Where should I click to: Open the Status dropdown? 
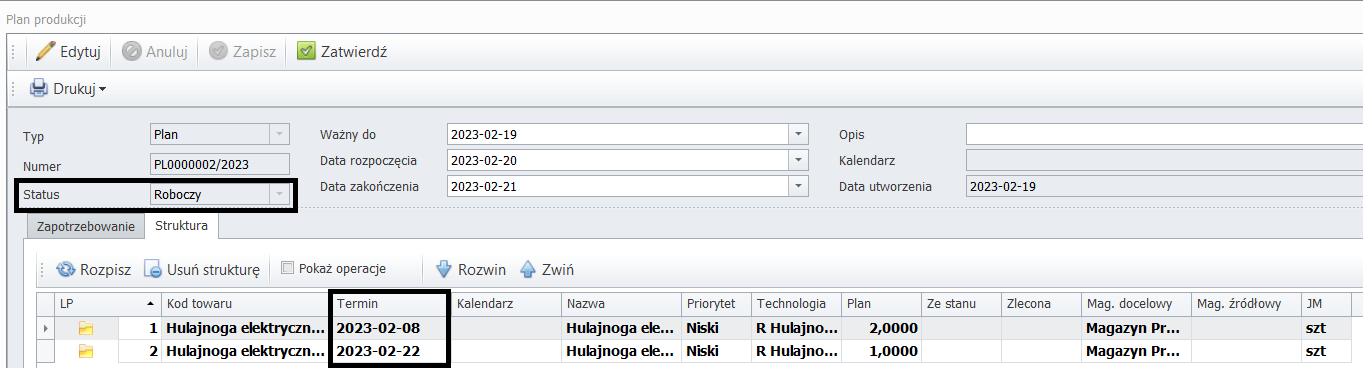click(279, 194)
